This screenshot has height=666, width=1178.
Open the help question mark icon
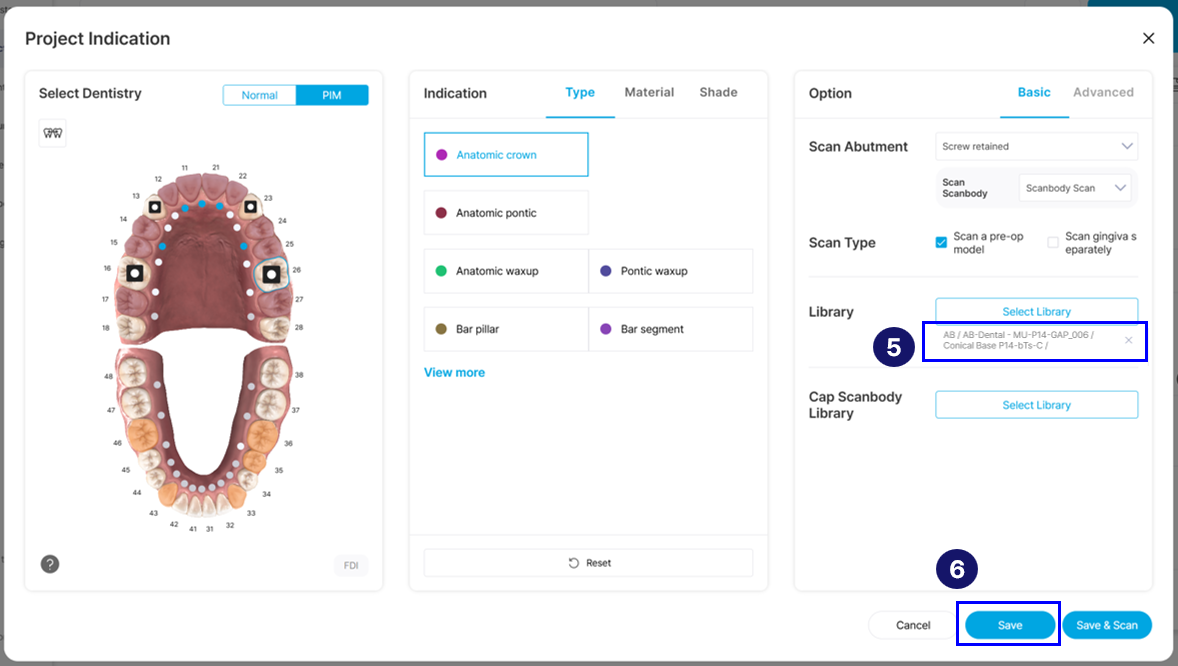[50, 565]
